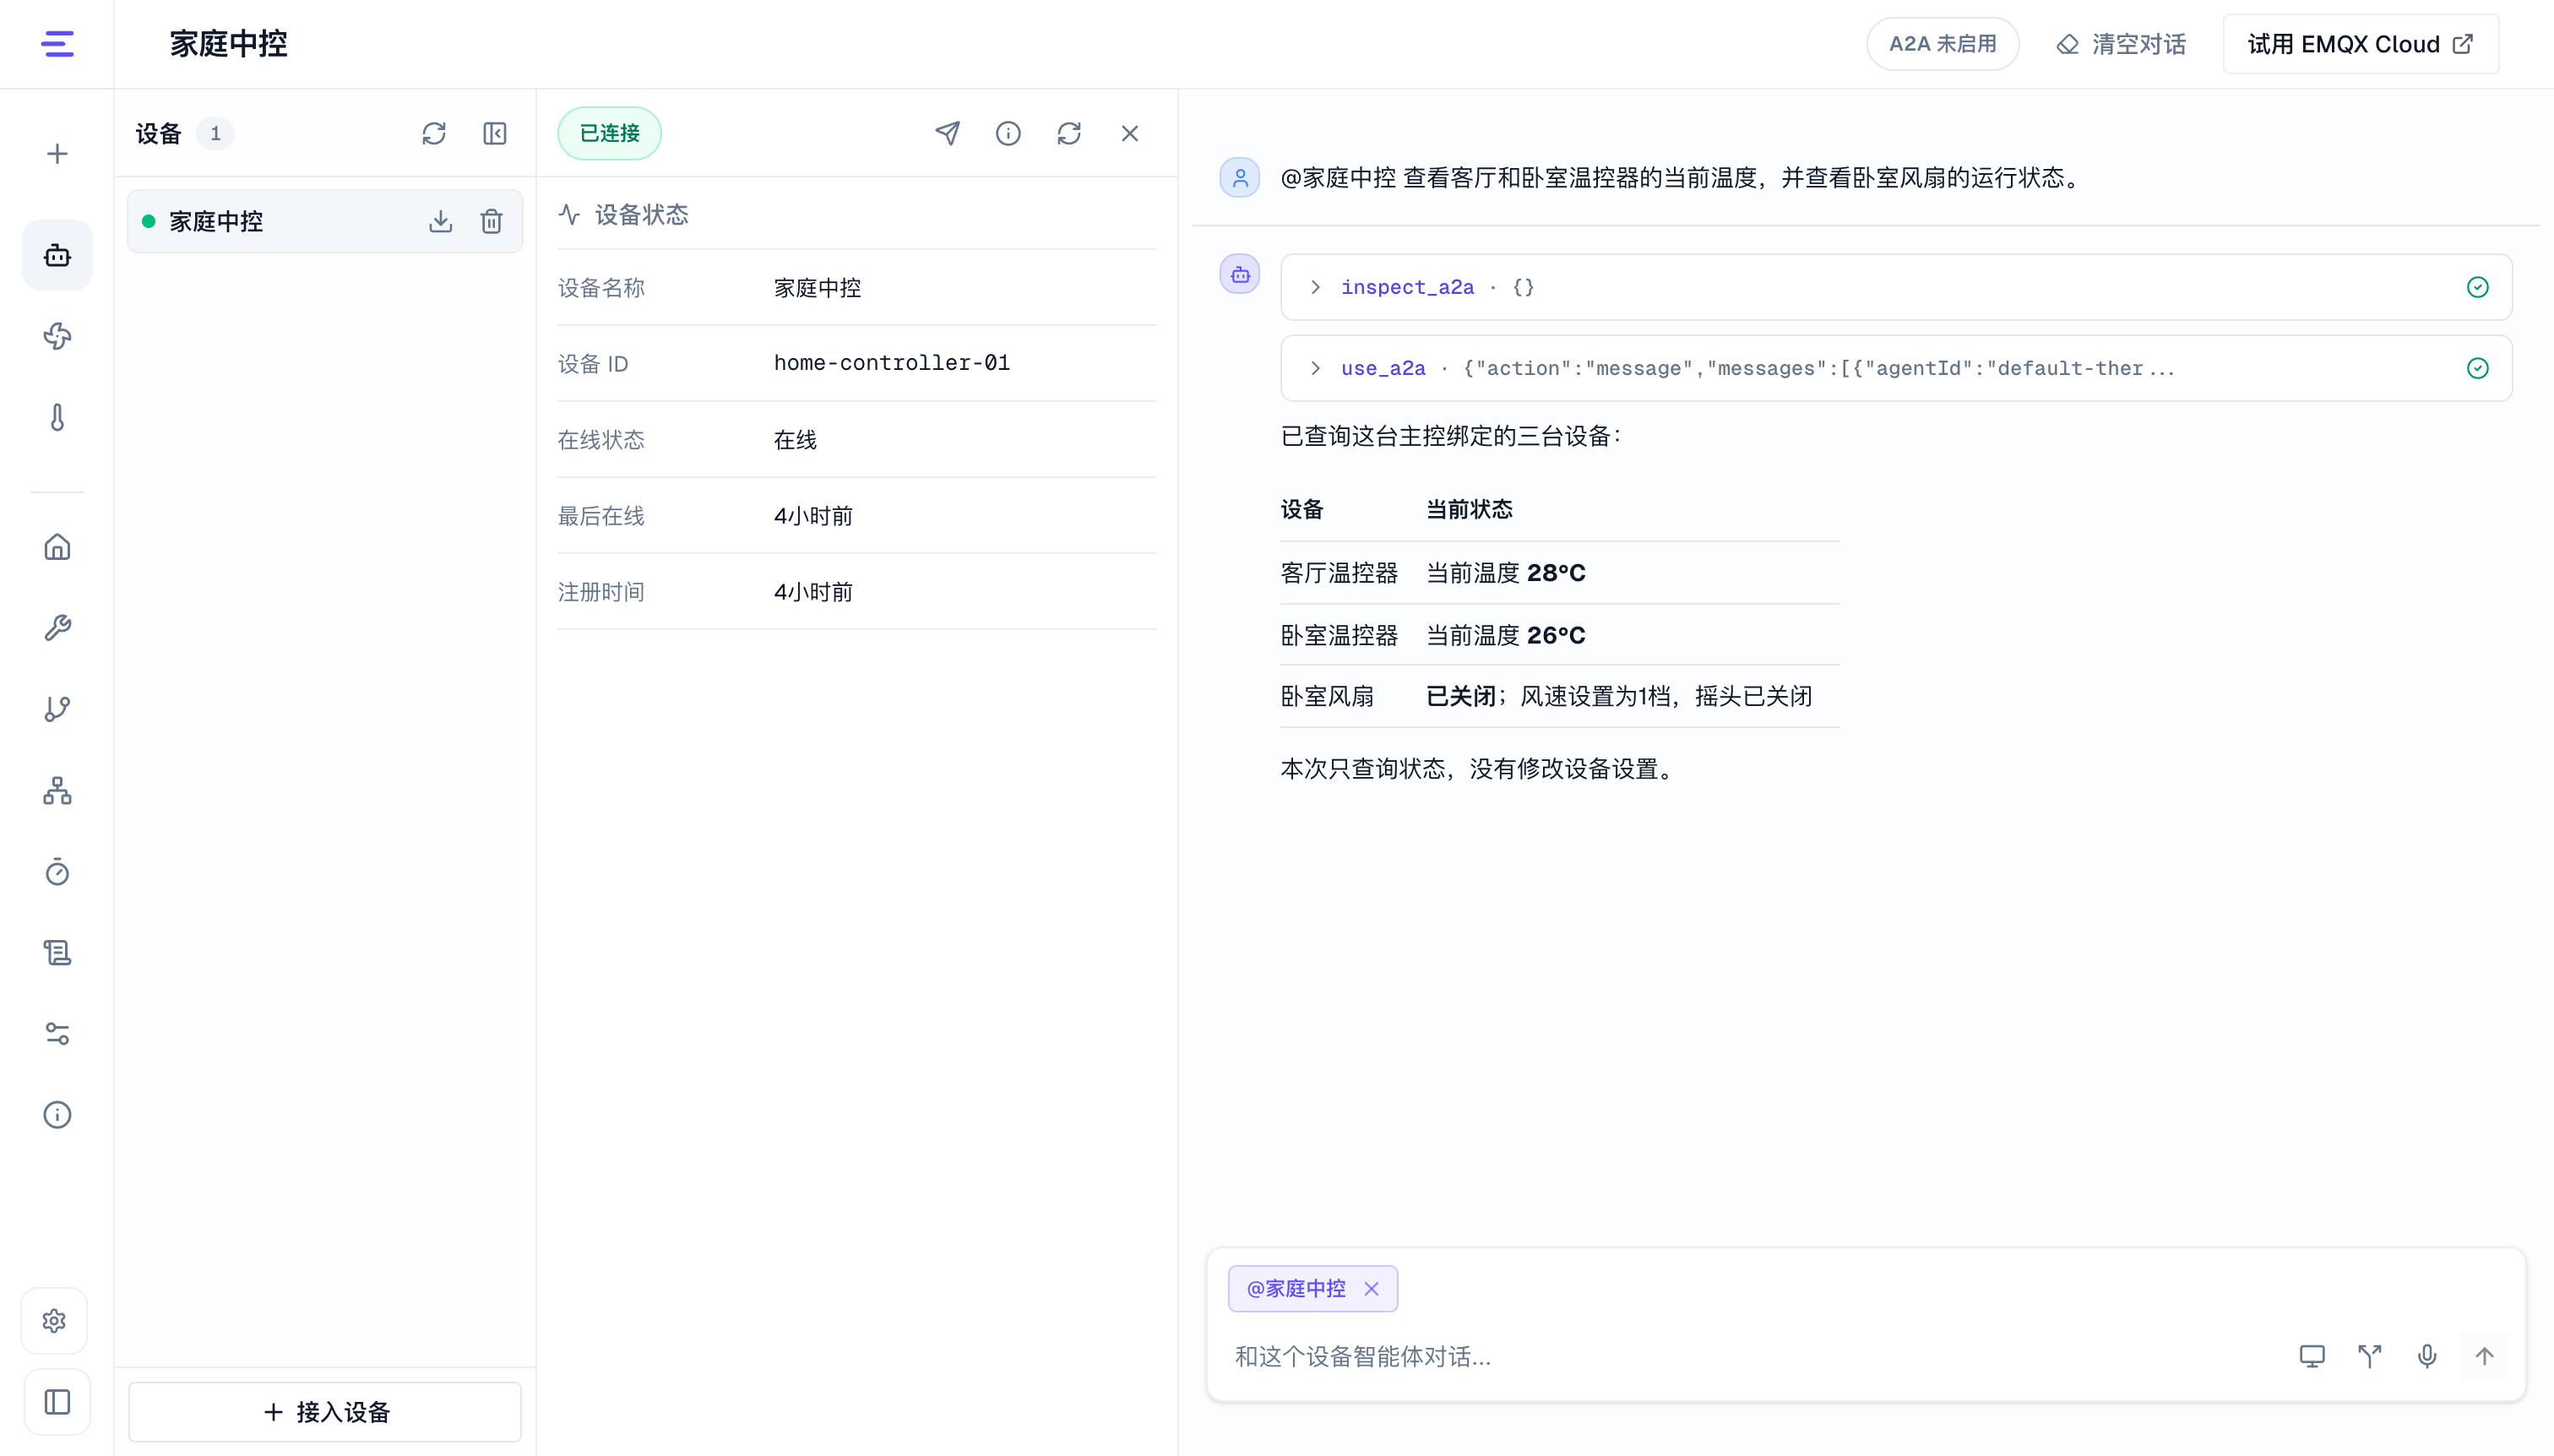Screen dimensions: 2554x1456
Task: Click the 已连接 status badge
Action: [609, 133]
